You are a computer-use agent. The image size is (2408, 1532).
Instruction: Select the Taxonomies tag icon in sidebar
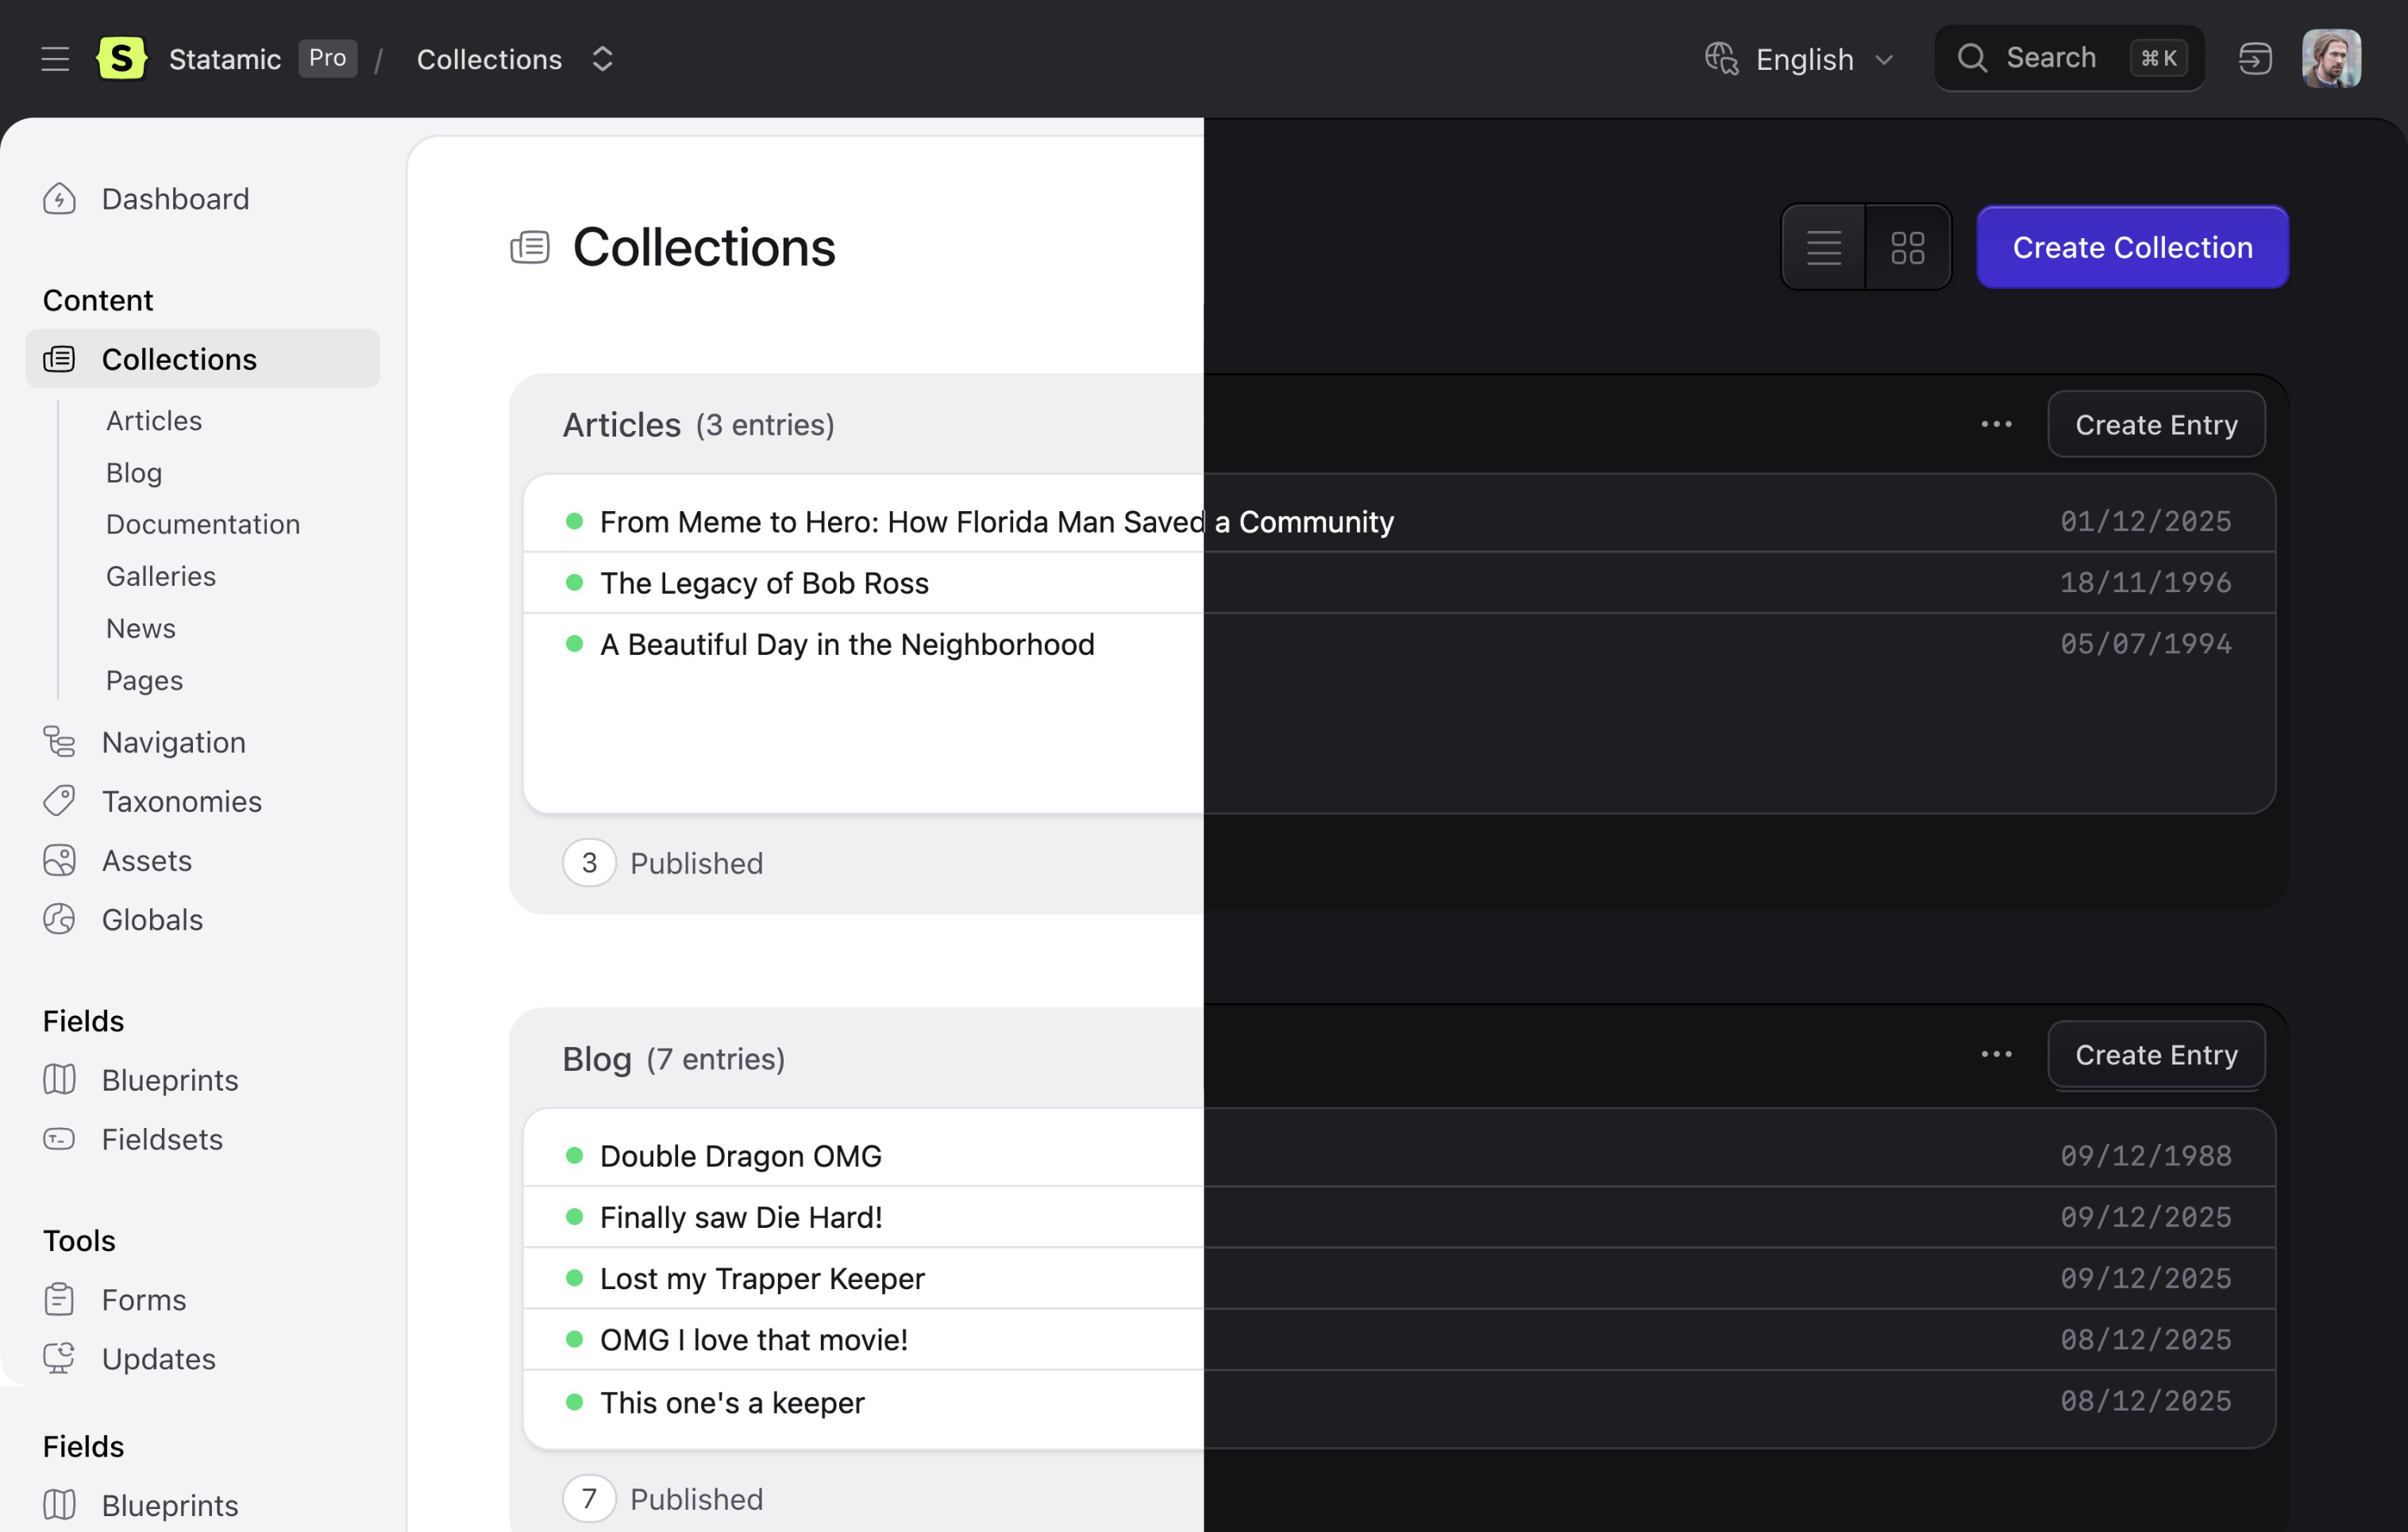[x=60, y=800]
